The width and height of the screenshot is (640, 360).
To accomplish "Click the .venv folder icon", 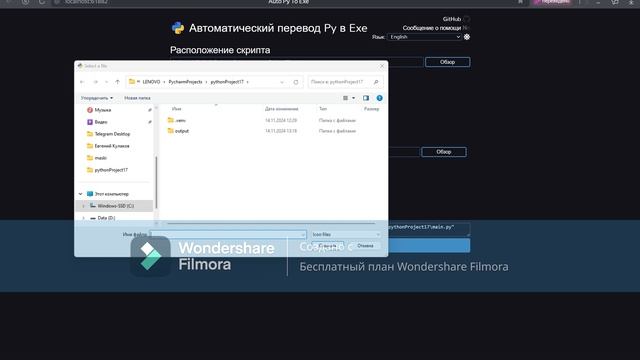I will pos(171,120).
